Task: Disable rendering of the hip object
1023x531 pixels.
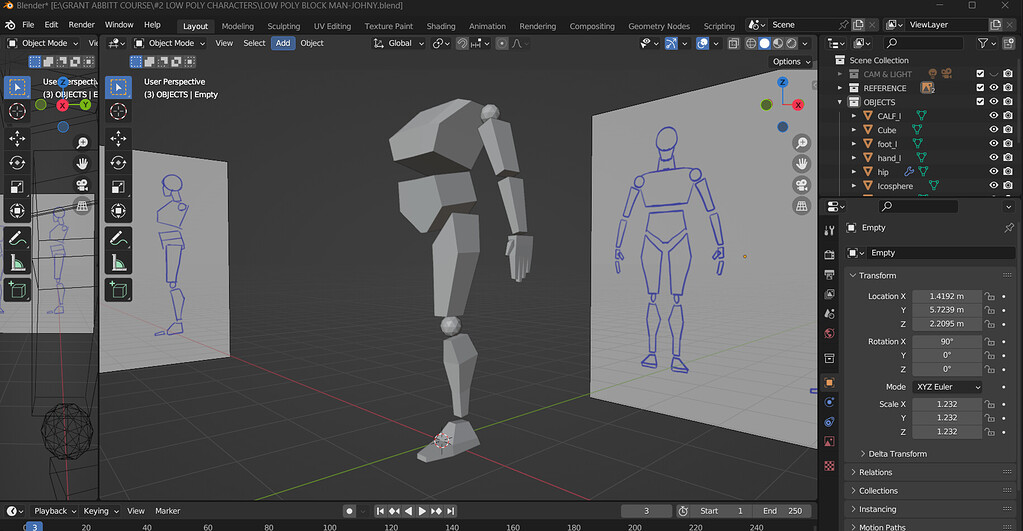Action: point(1008,172)
